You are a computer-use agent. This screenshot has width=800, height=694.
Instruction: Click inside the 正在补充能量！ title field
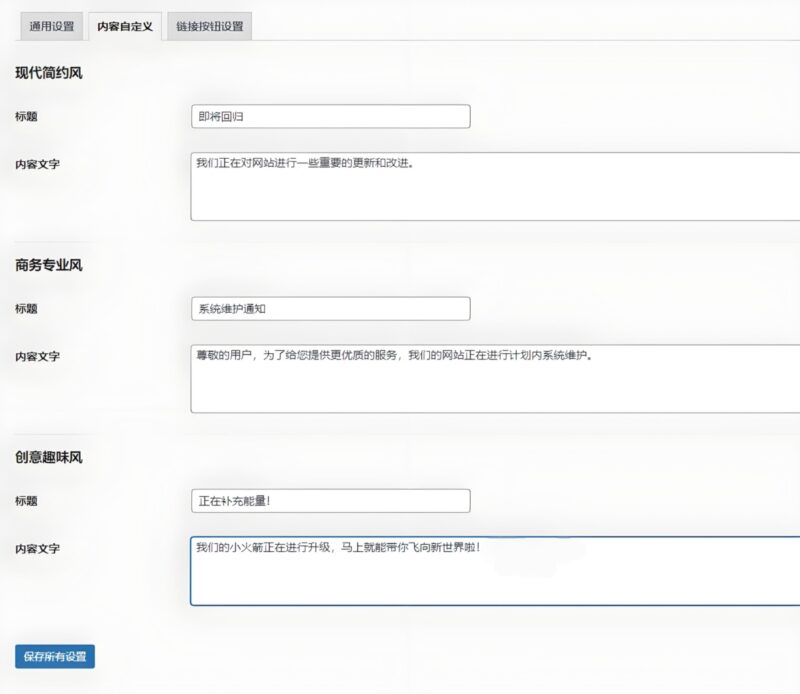pyautogui.click(x=330, y=499)
